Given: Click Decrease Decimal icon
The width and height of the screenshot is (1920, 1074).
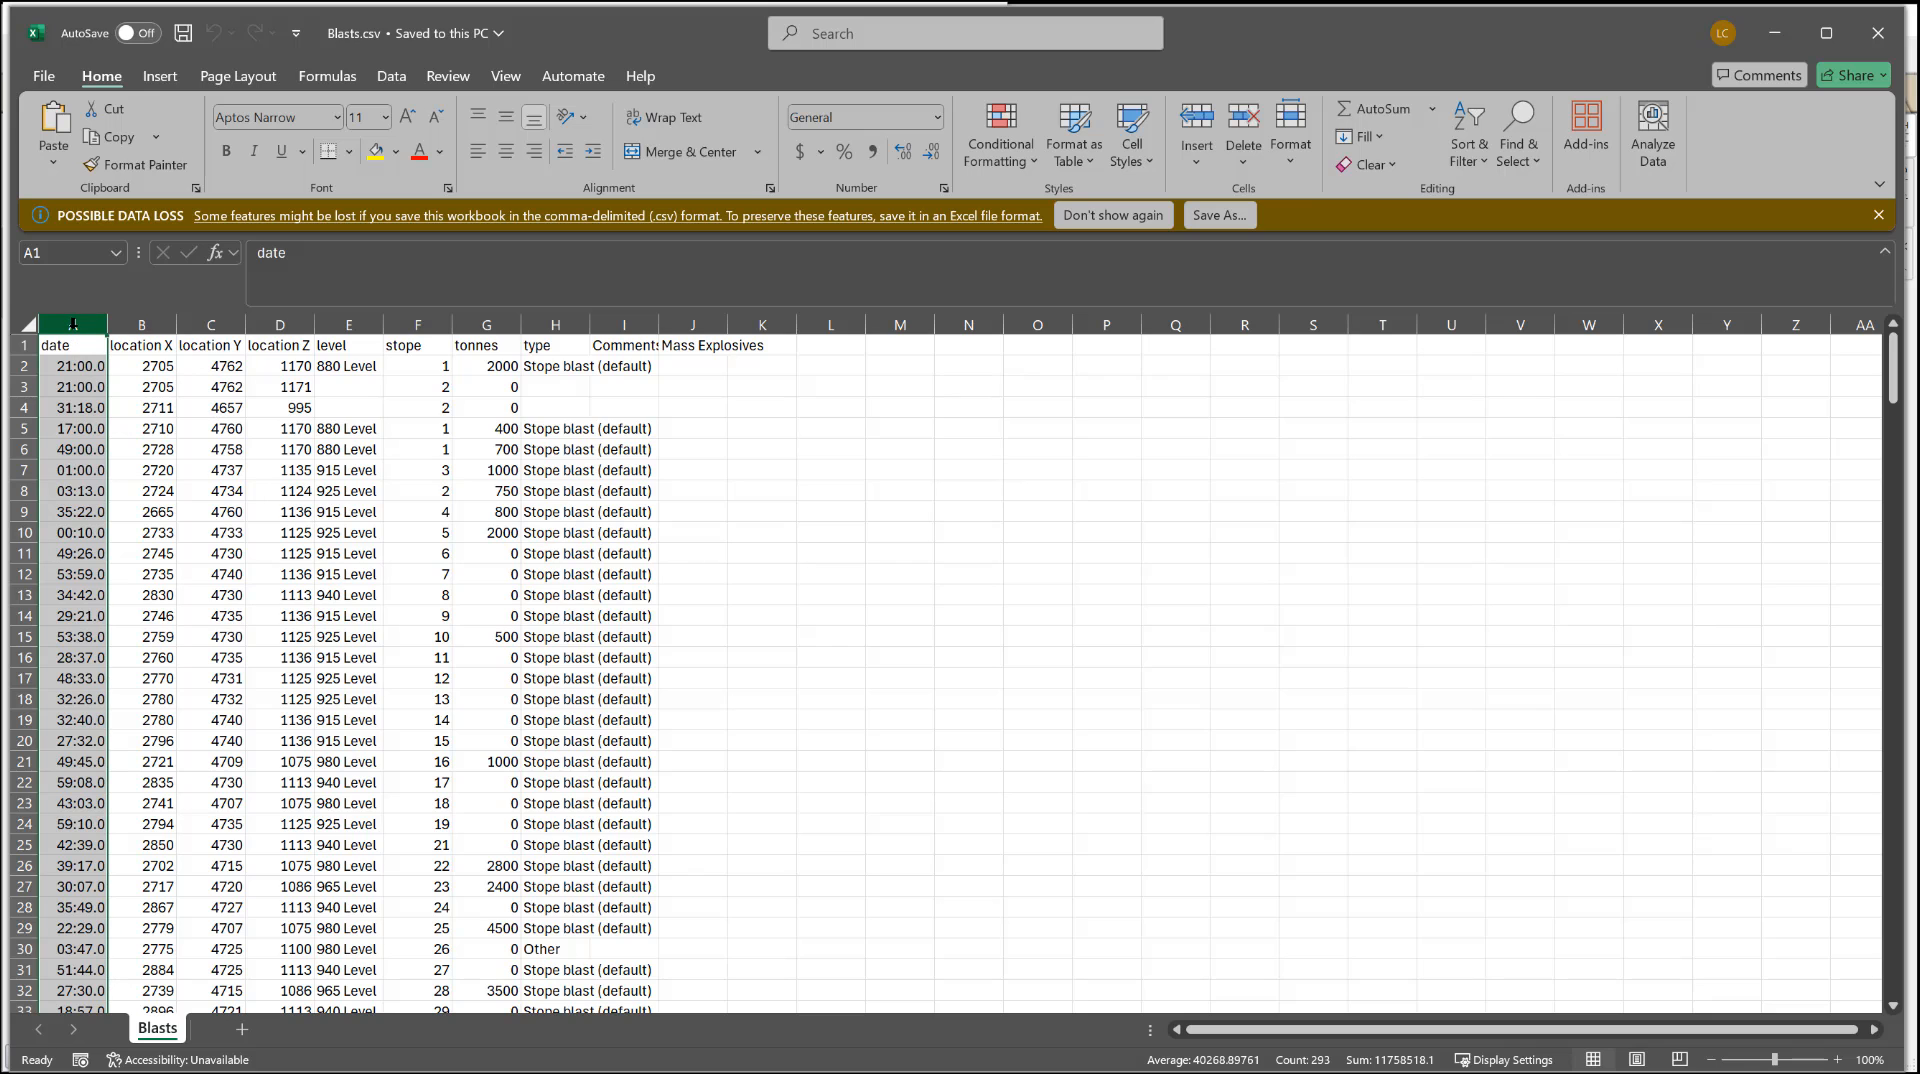Looking at the screenshot, I should [x=931, y=151].
